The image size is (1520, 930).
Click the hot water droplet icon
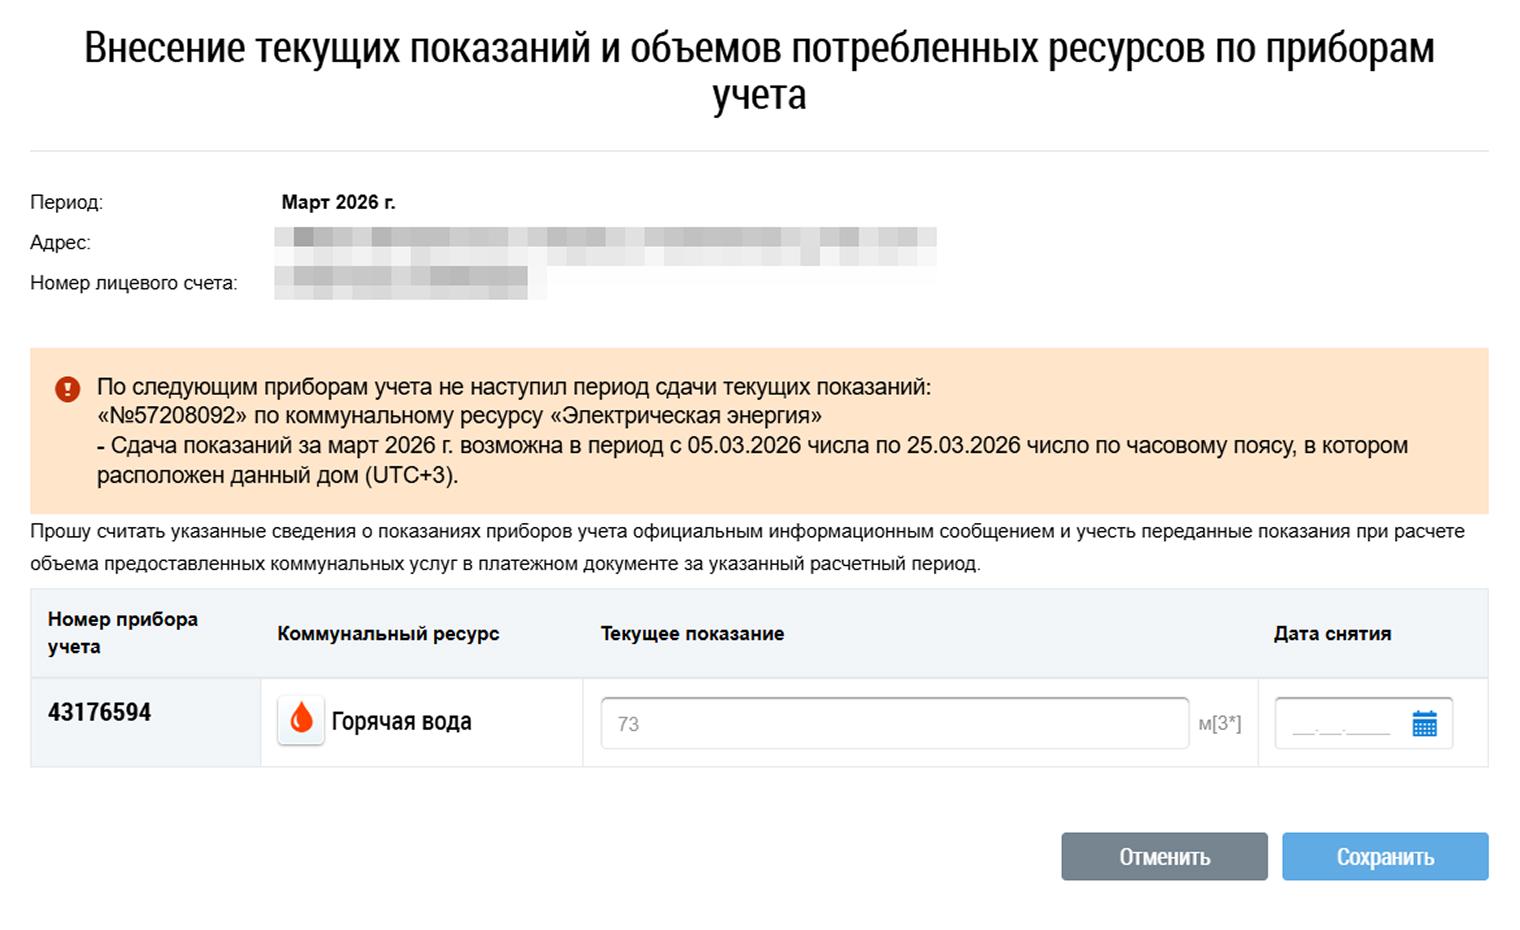[x=301, y=720]
